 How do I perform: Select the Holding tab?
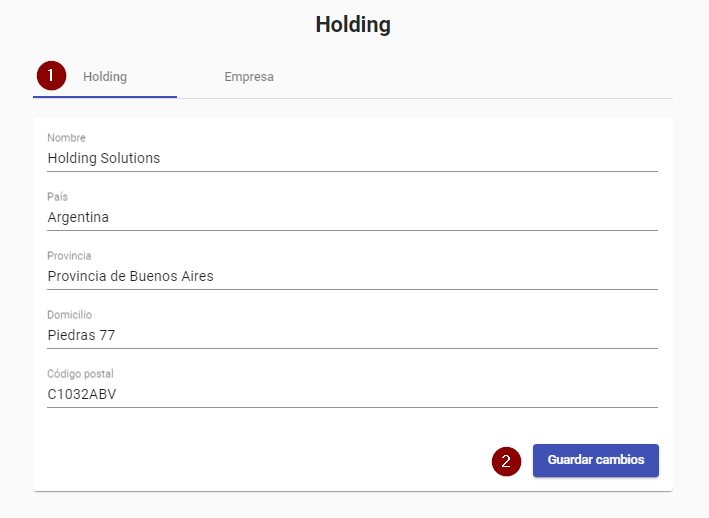pyautogui.click(x=105, y=77)
